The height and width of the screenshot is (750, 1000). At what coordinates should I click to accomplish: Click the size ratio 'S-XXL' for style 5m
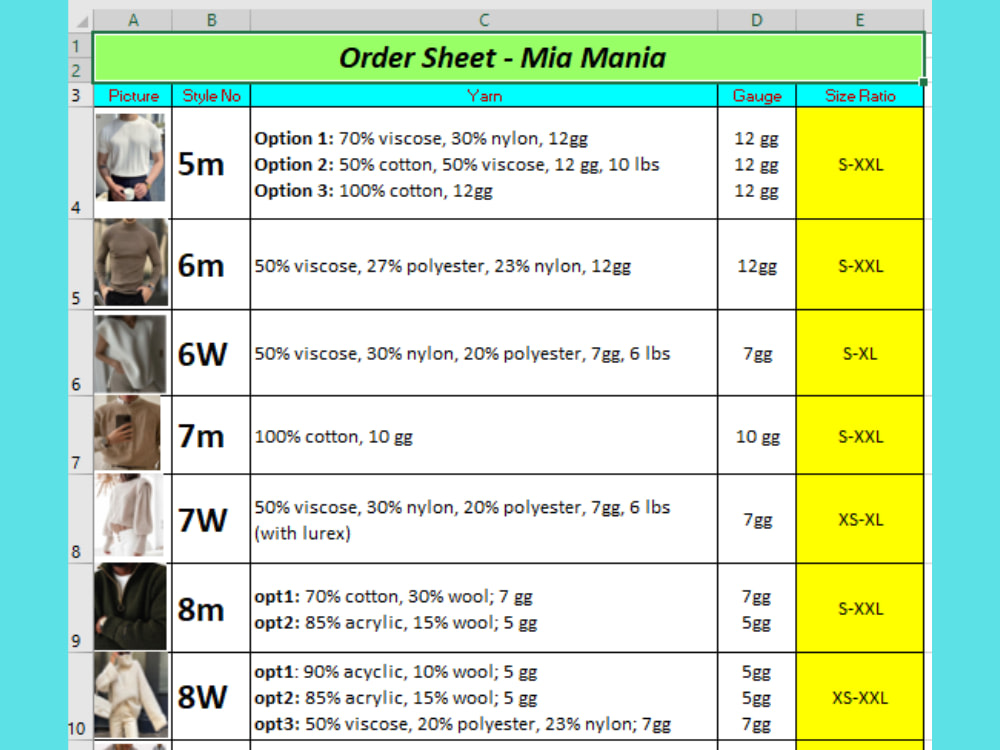[860, 163]
